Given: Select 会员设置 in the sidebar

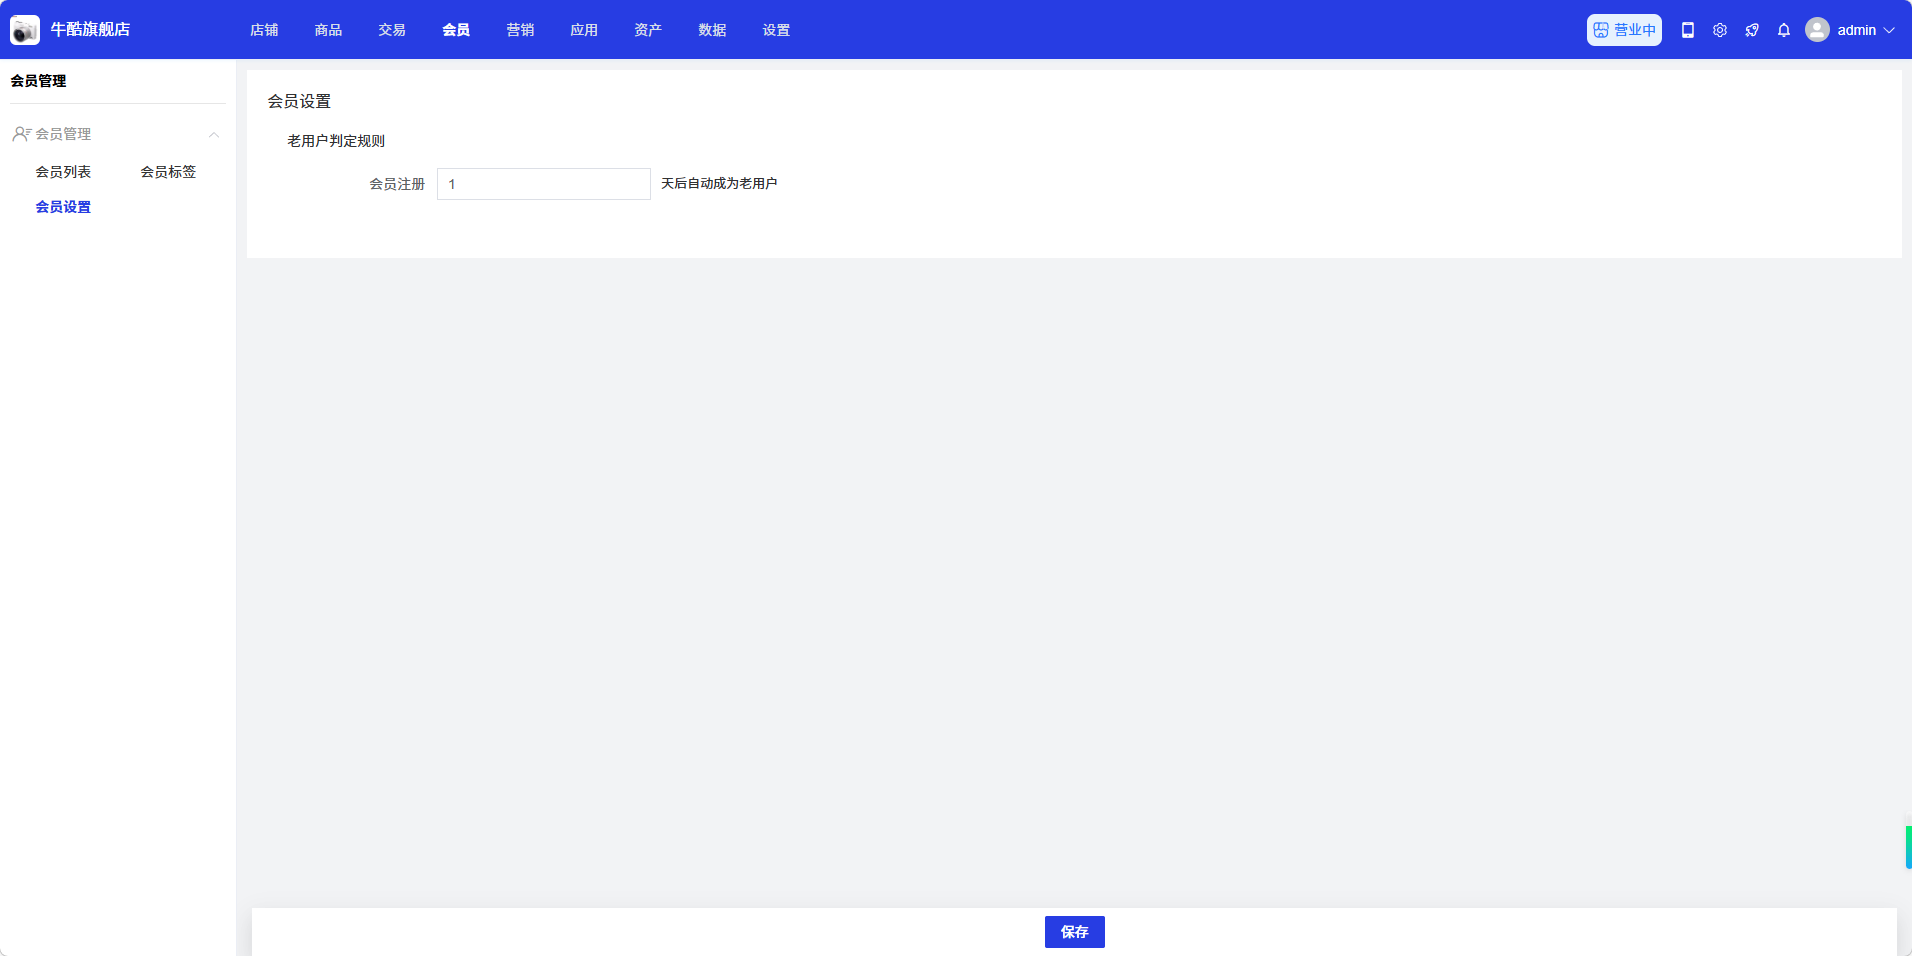Looking at the screenshot, I should [63, 207].
